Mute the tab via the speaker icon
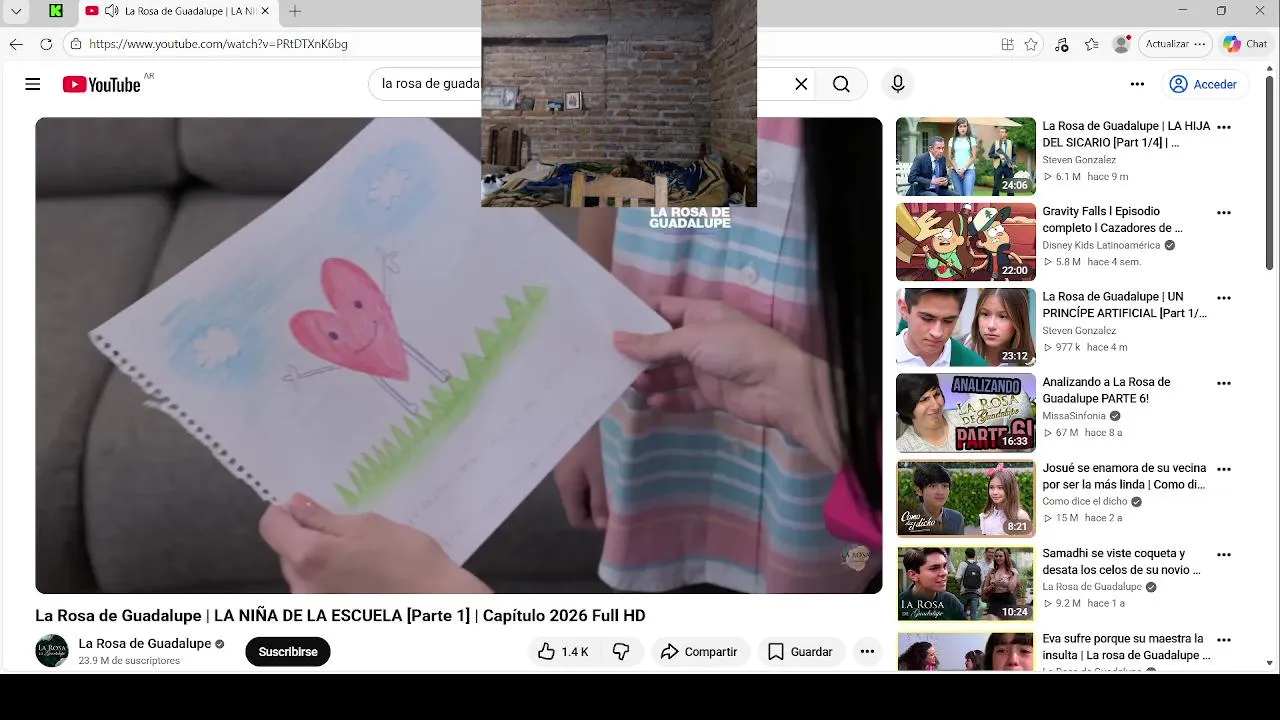 [x=111, y=11]
